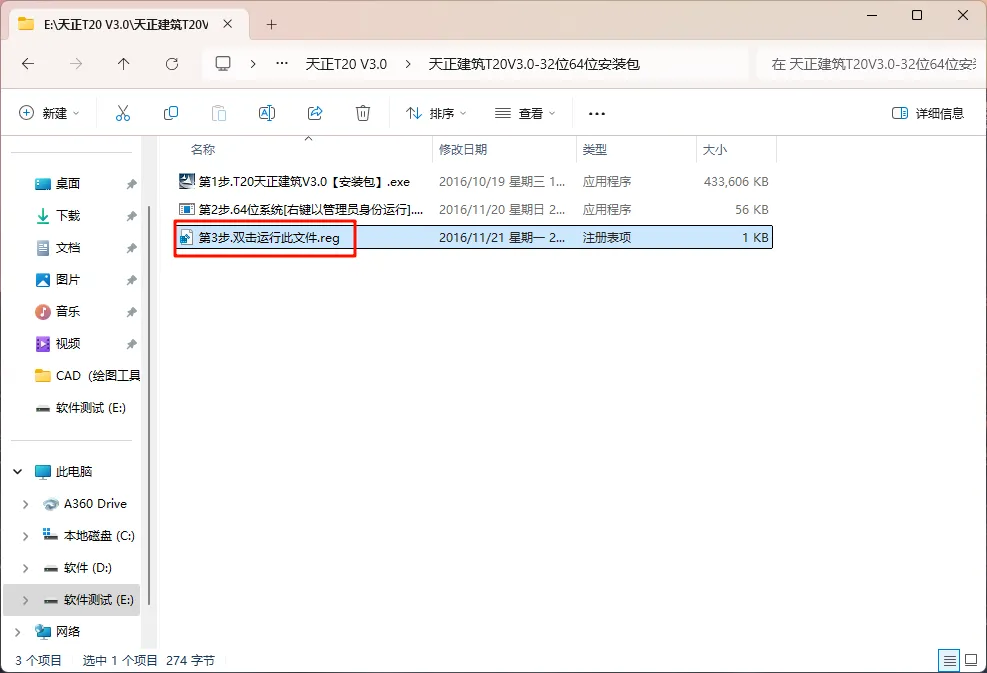Screen dimensions: 987x673
Task: Select file 第3步.双击运行此文件.reg
Action: (473, 237)
